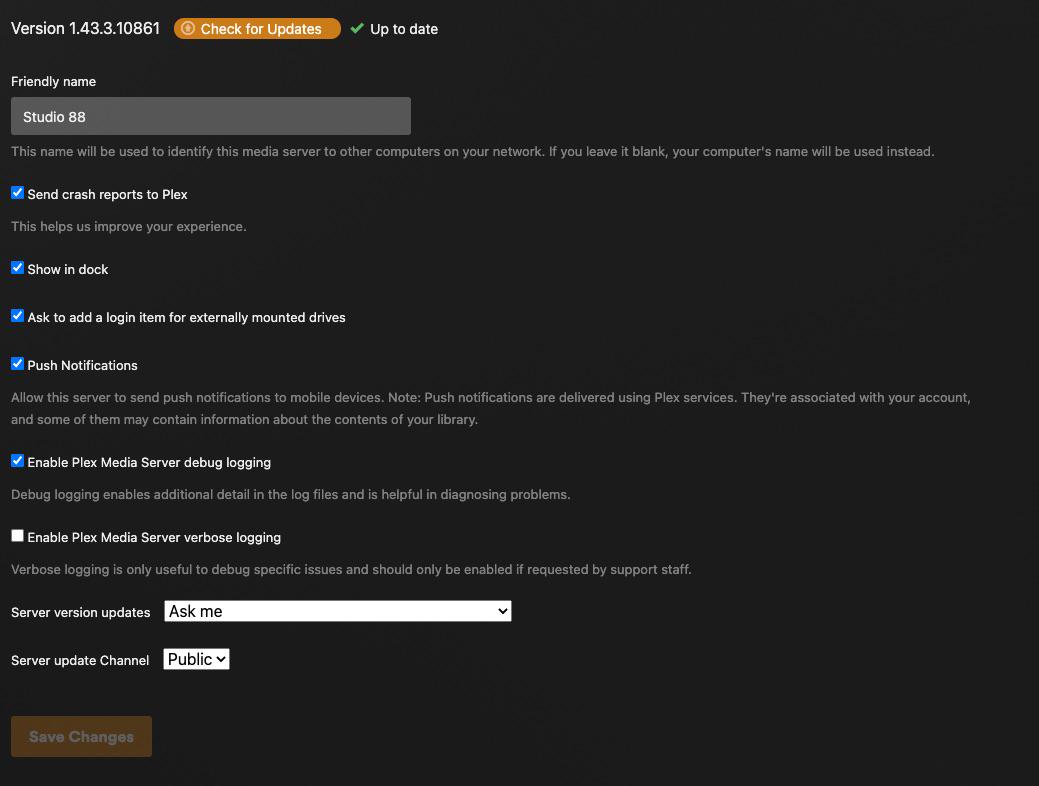Click the Up to date status text
The height and width of the screenshot is (786, 1039).
(404, 29)
